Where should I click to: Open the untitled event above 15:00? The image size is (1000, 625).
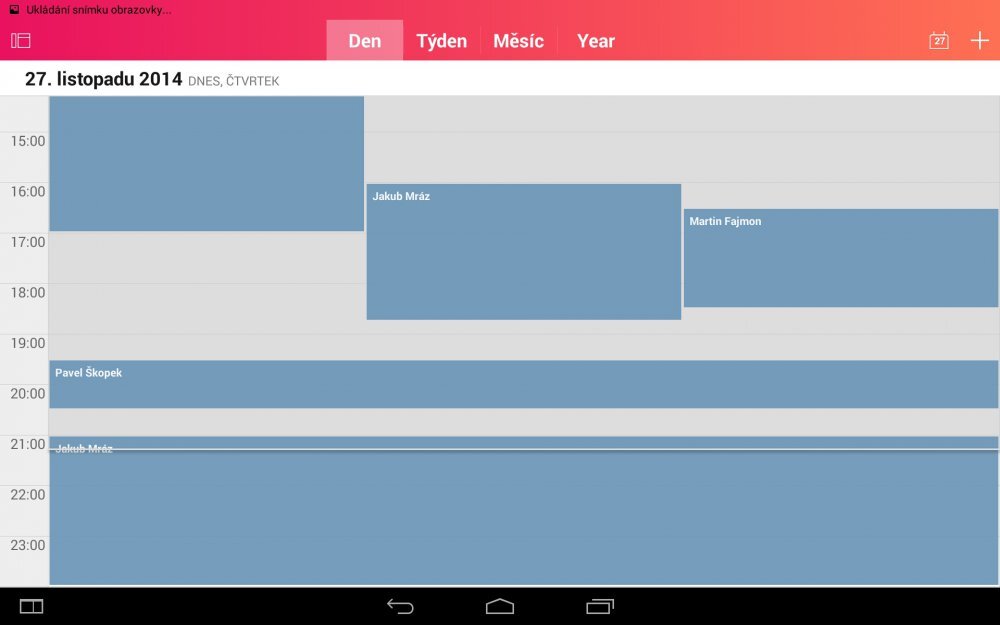(x=206, y=163)
